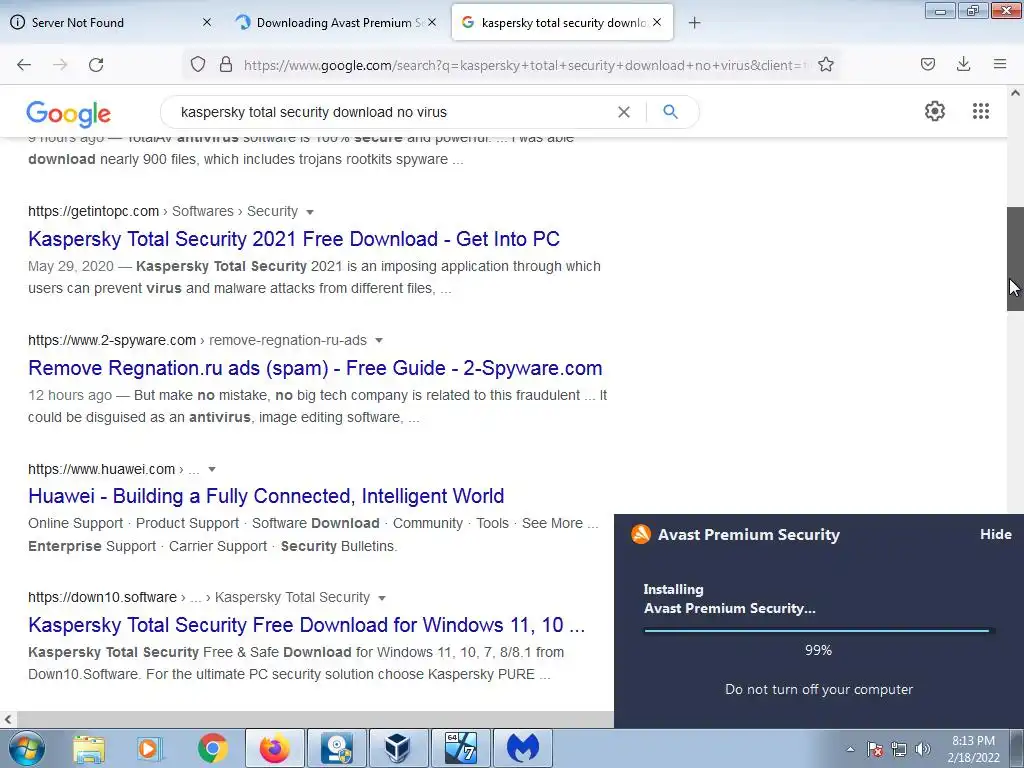Open Google settings gear
Image resolution: width=1024 pixels, height=768 pixels.
(935, 111)
